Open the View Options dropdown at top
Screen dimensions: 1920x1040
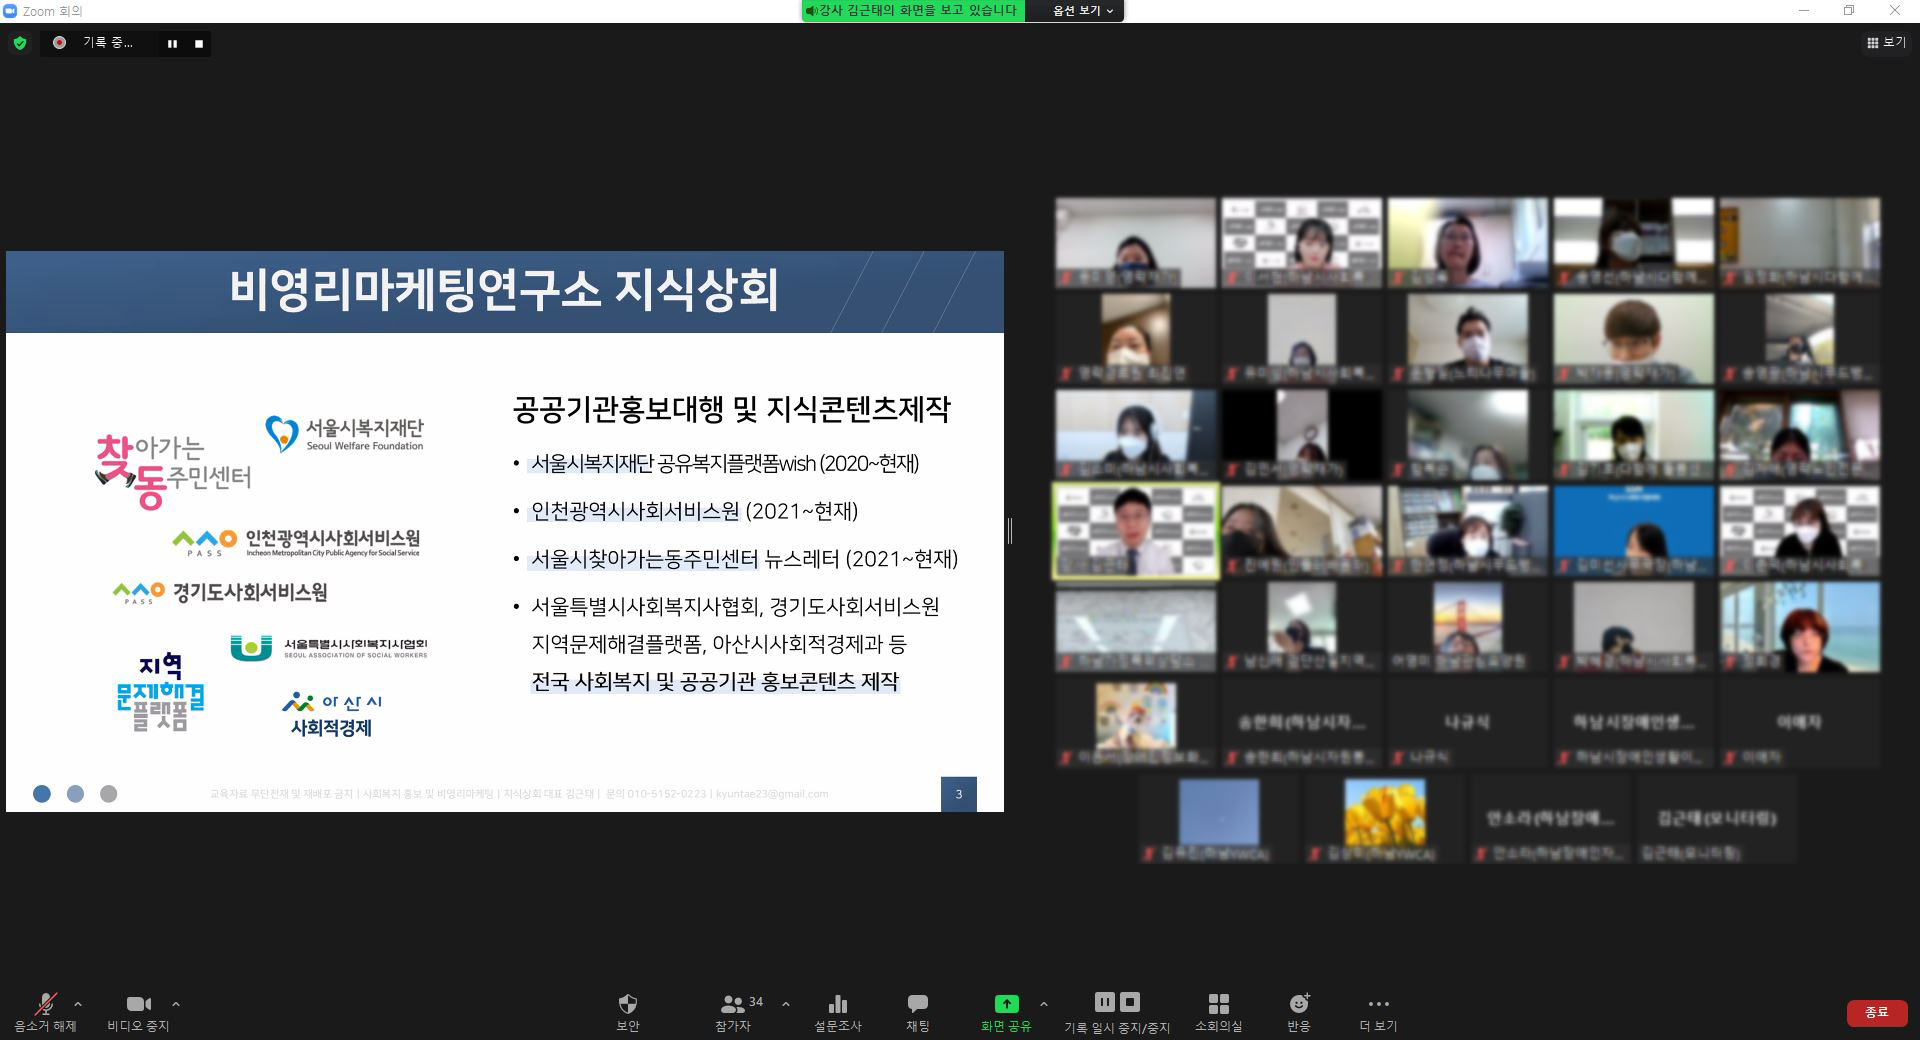click(1082, 11)
